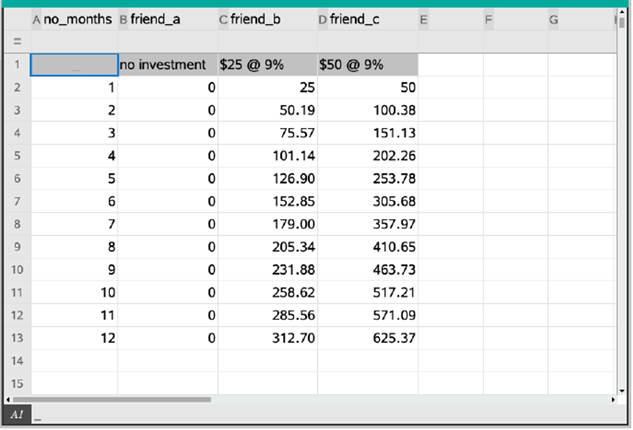
Task: Select empty column E header
Action: tap(450, 19)
